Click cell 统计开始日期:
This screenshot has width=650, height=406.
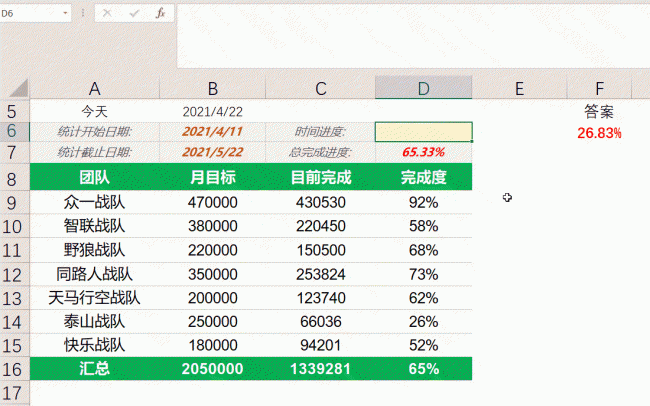[x=95, y=131]
